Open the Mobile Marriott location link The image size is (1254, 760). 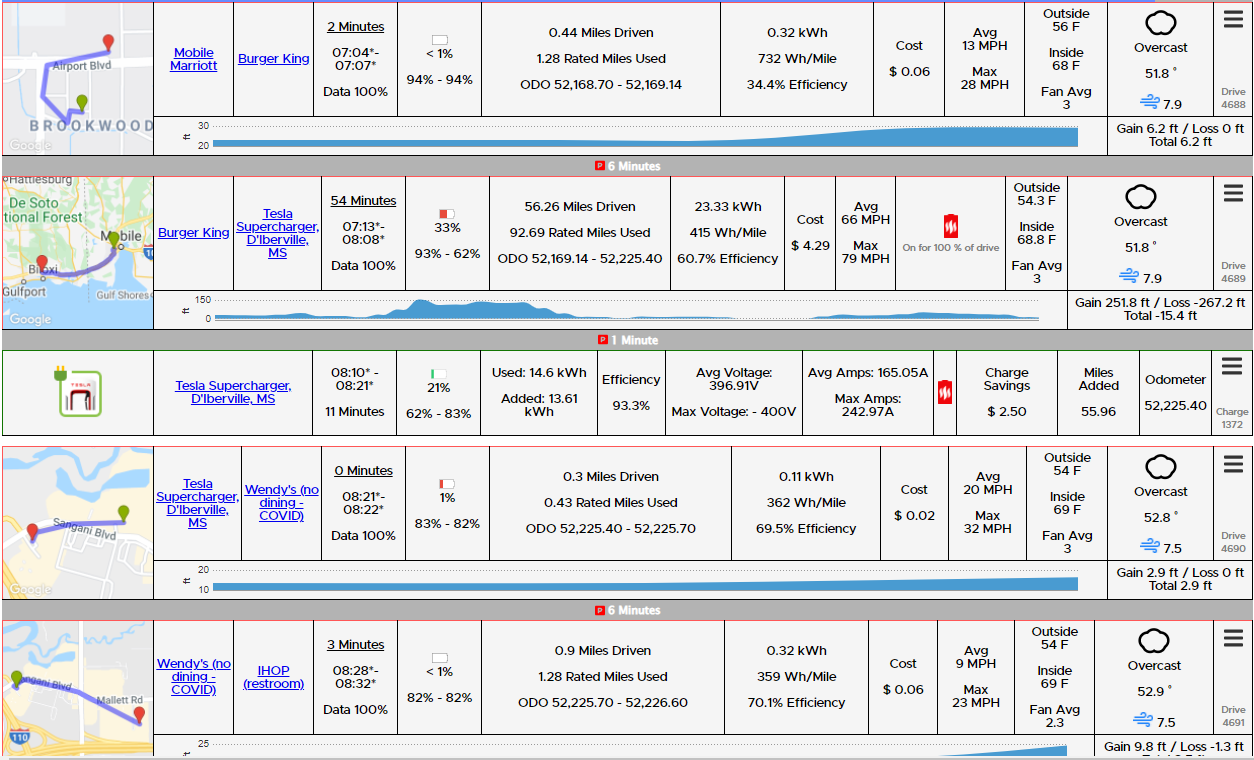(194, 59)
